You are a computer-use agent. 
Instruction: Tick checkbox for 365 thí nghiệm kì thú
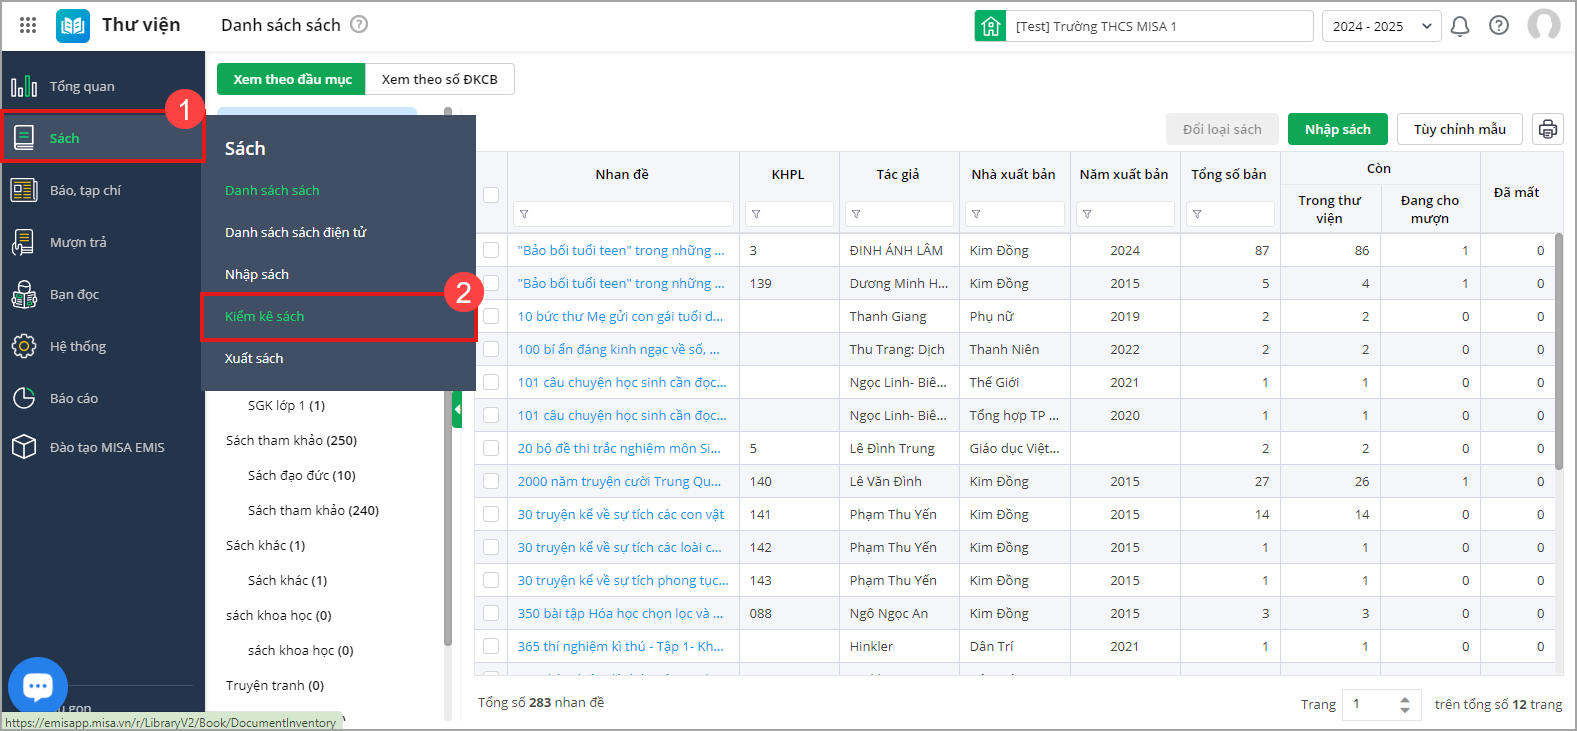[x=491, y=646]
